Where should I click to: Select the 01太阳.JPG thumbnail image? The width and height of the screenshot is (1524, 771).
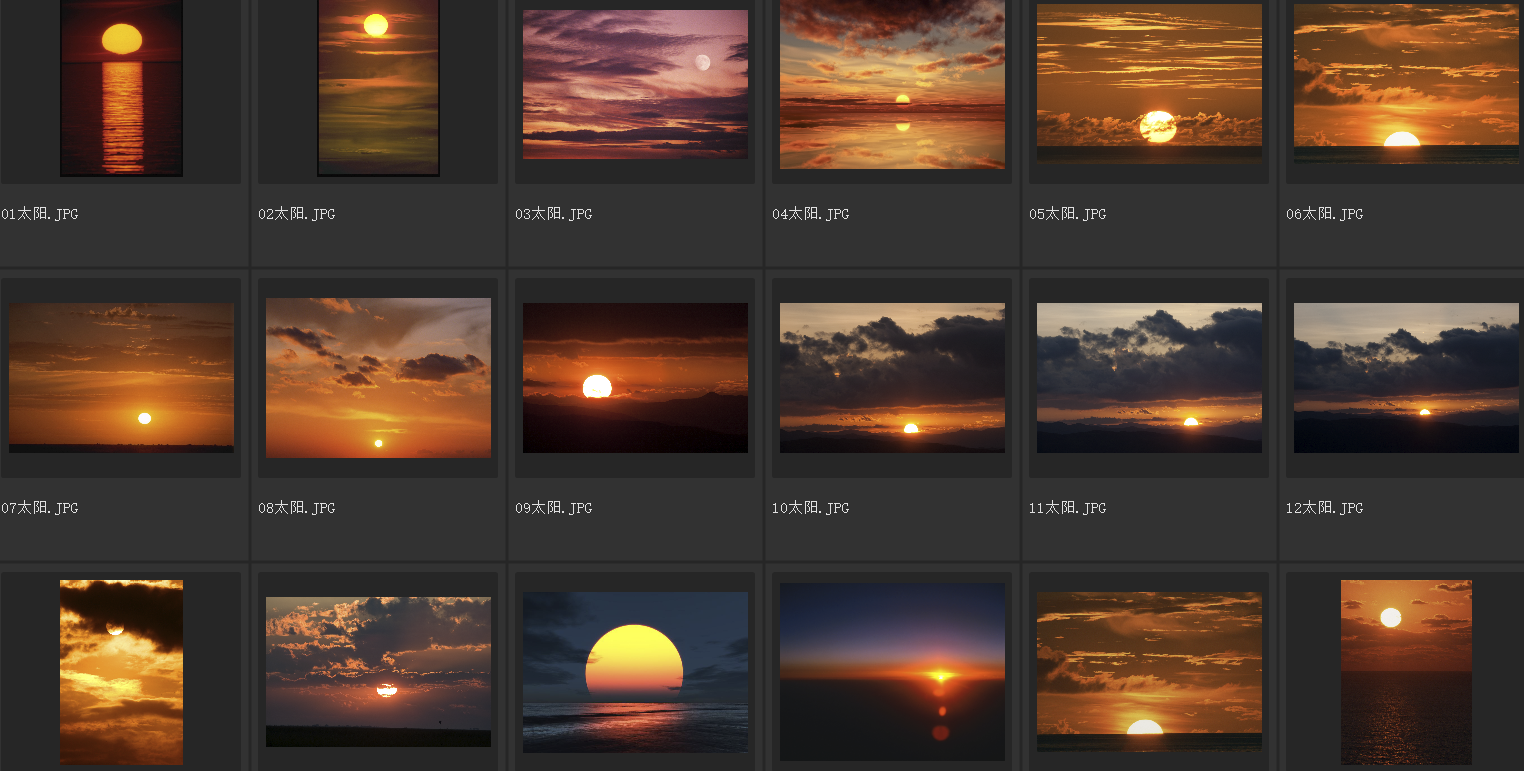[121, 88]
